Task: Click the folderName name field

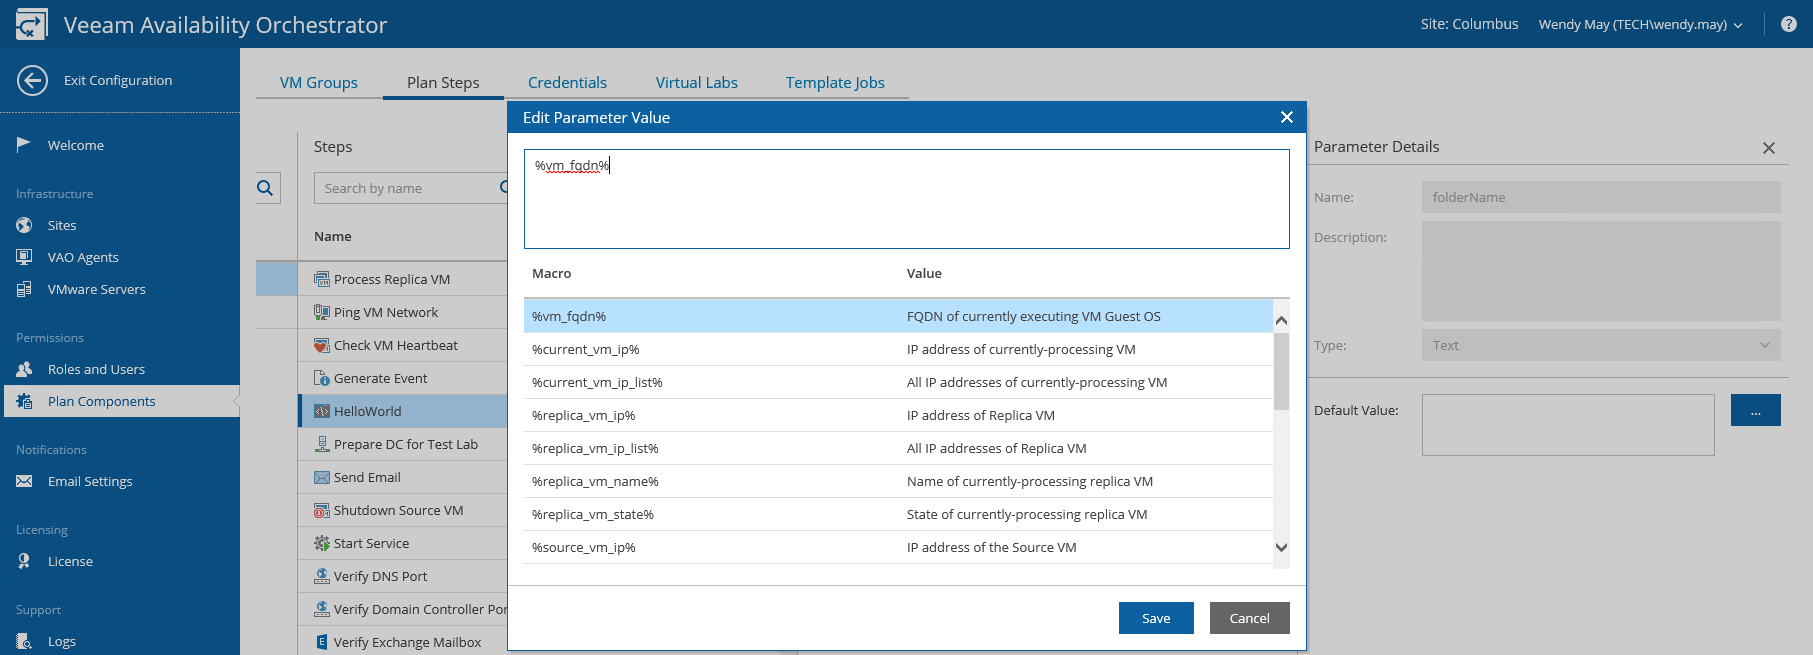Action: click(1601, 197)
